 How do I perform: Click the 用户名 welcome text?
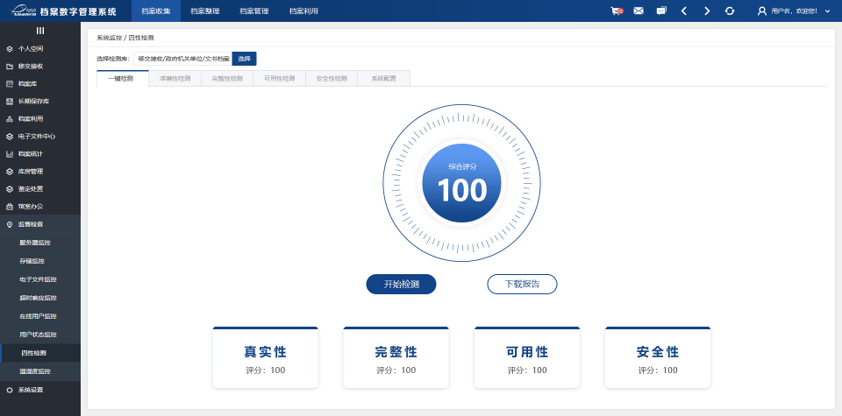(x=794, y=11)
